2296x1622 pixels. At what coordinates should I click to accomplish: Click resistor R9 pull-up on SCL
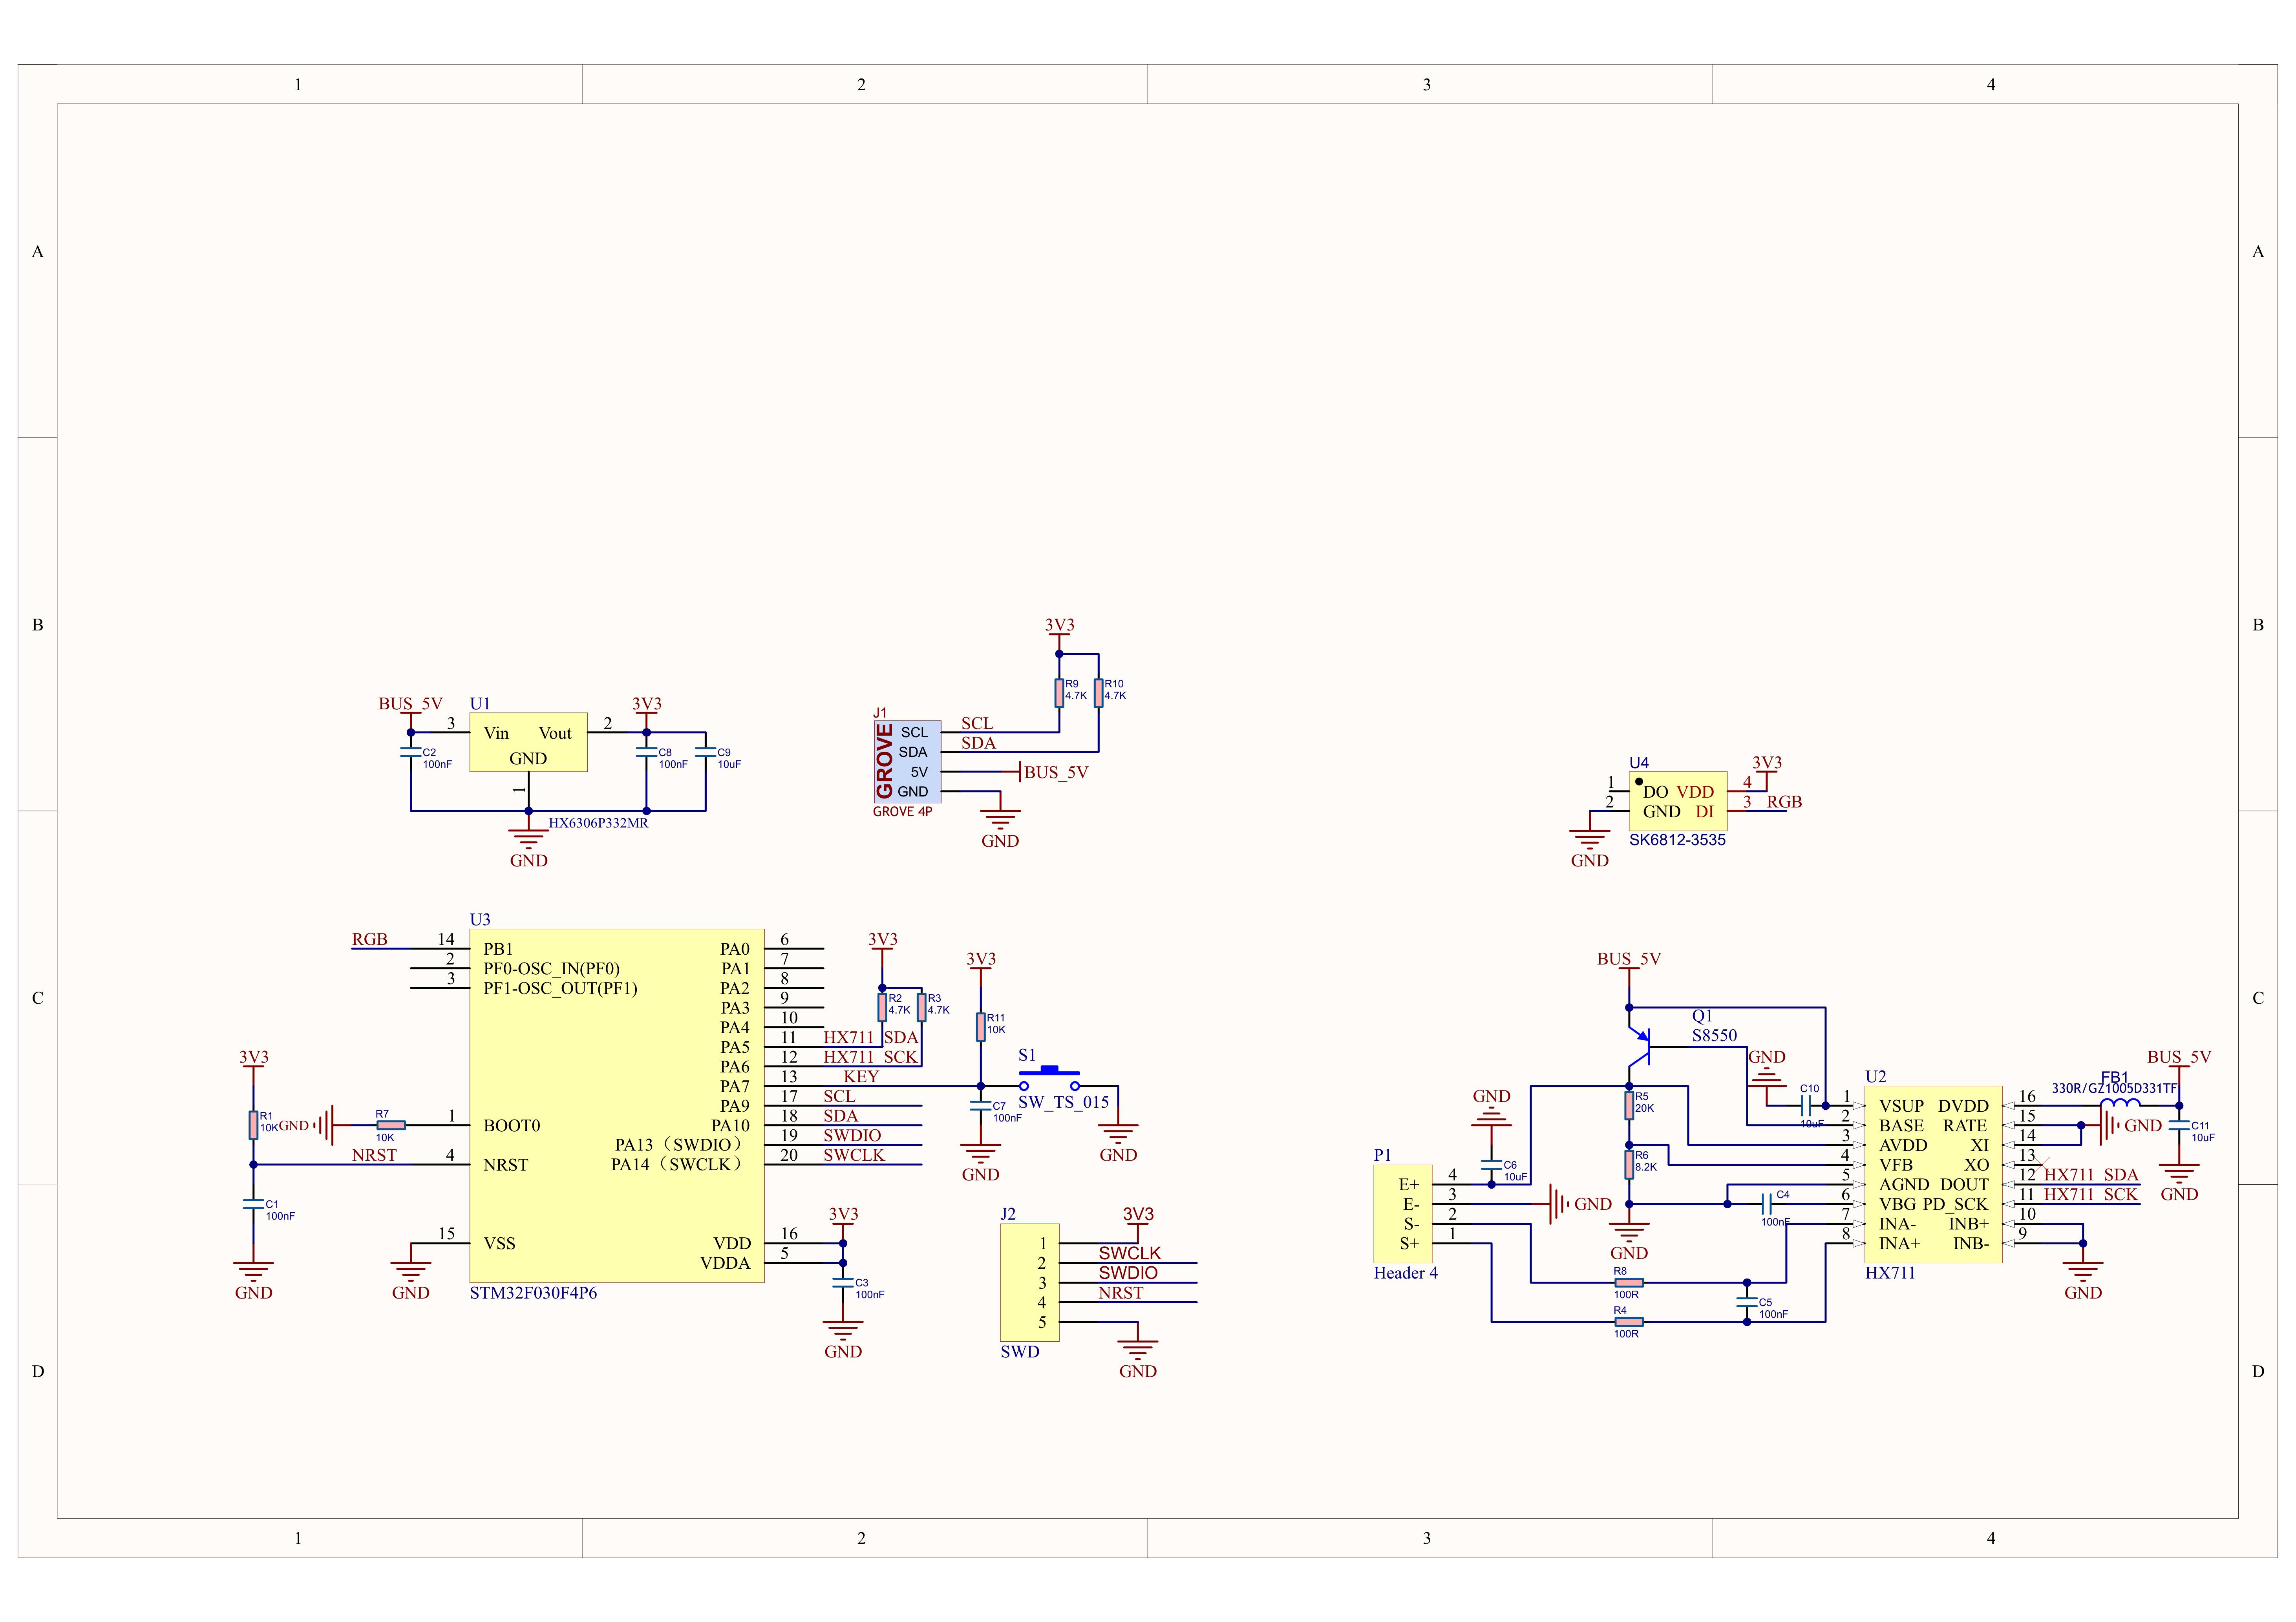[x=1059, y=692]
